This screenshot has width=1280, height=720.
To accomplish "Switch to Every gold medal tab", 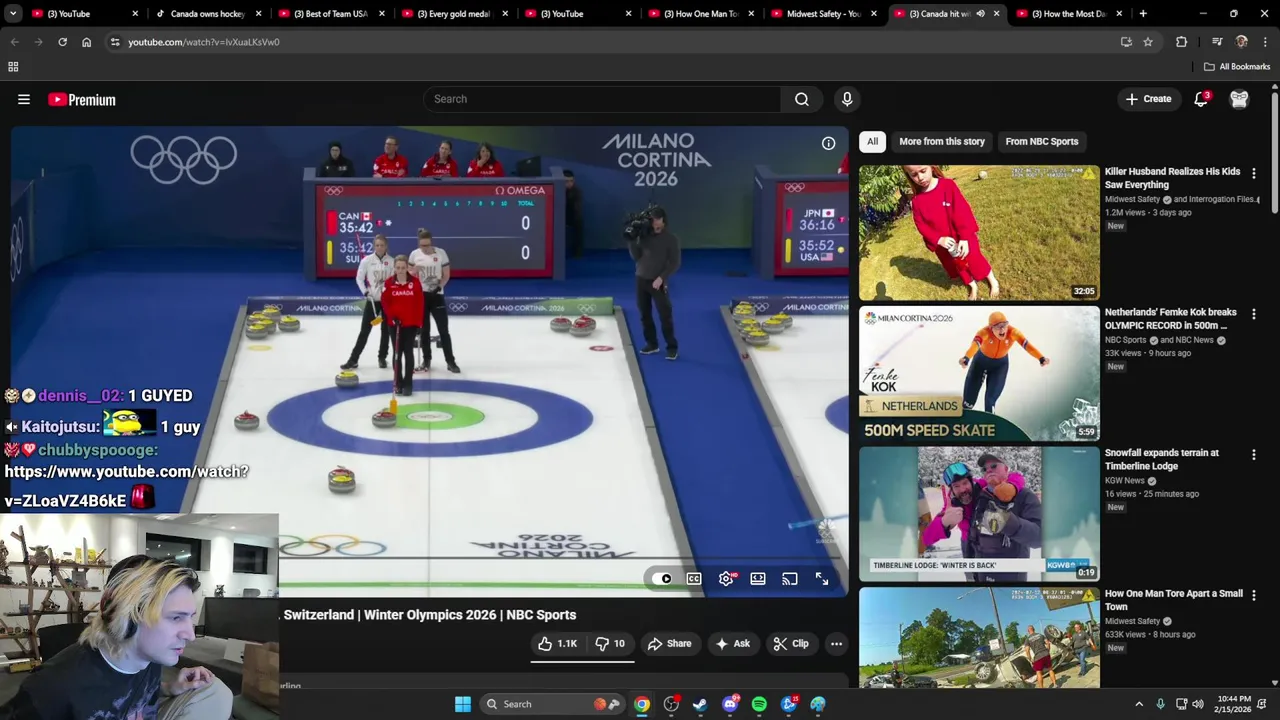I will click(x=455, y=14).
